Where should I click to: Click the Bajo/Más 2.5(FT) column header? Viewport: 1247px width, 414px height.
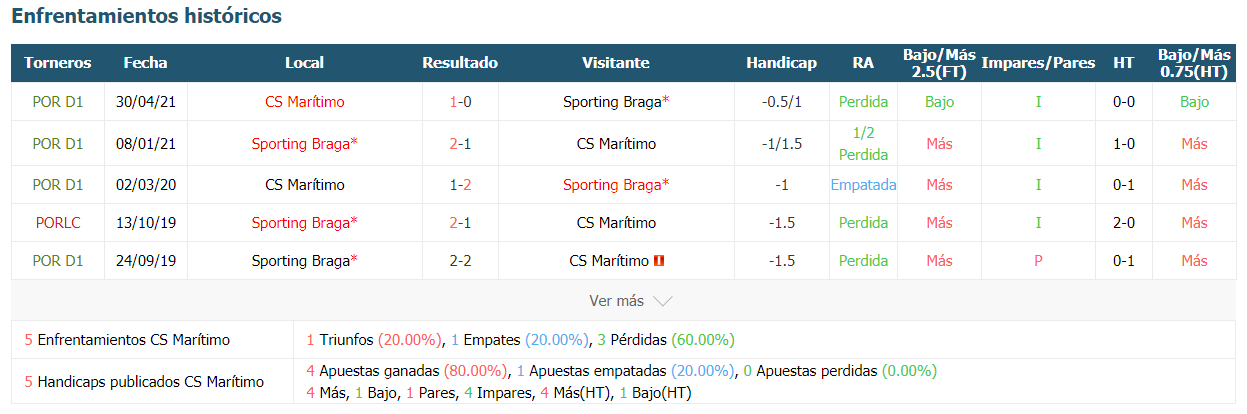(939, 63)
